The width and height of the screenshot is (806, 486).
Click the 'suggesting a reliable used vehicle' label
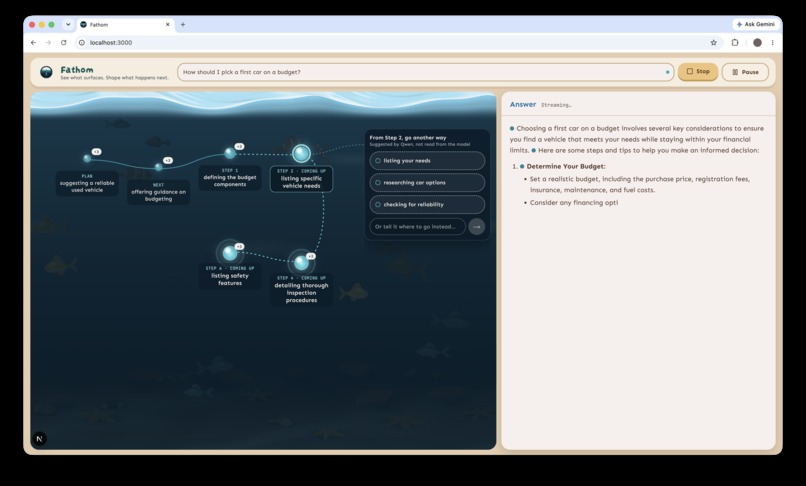point(87,186)
